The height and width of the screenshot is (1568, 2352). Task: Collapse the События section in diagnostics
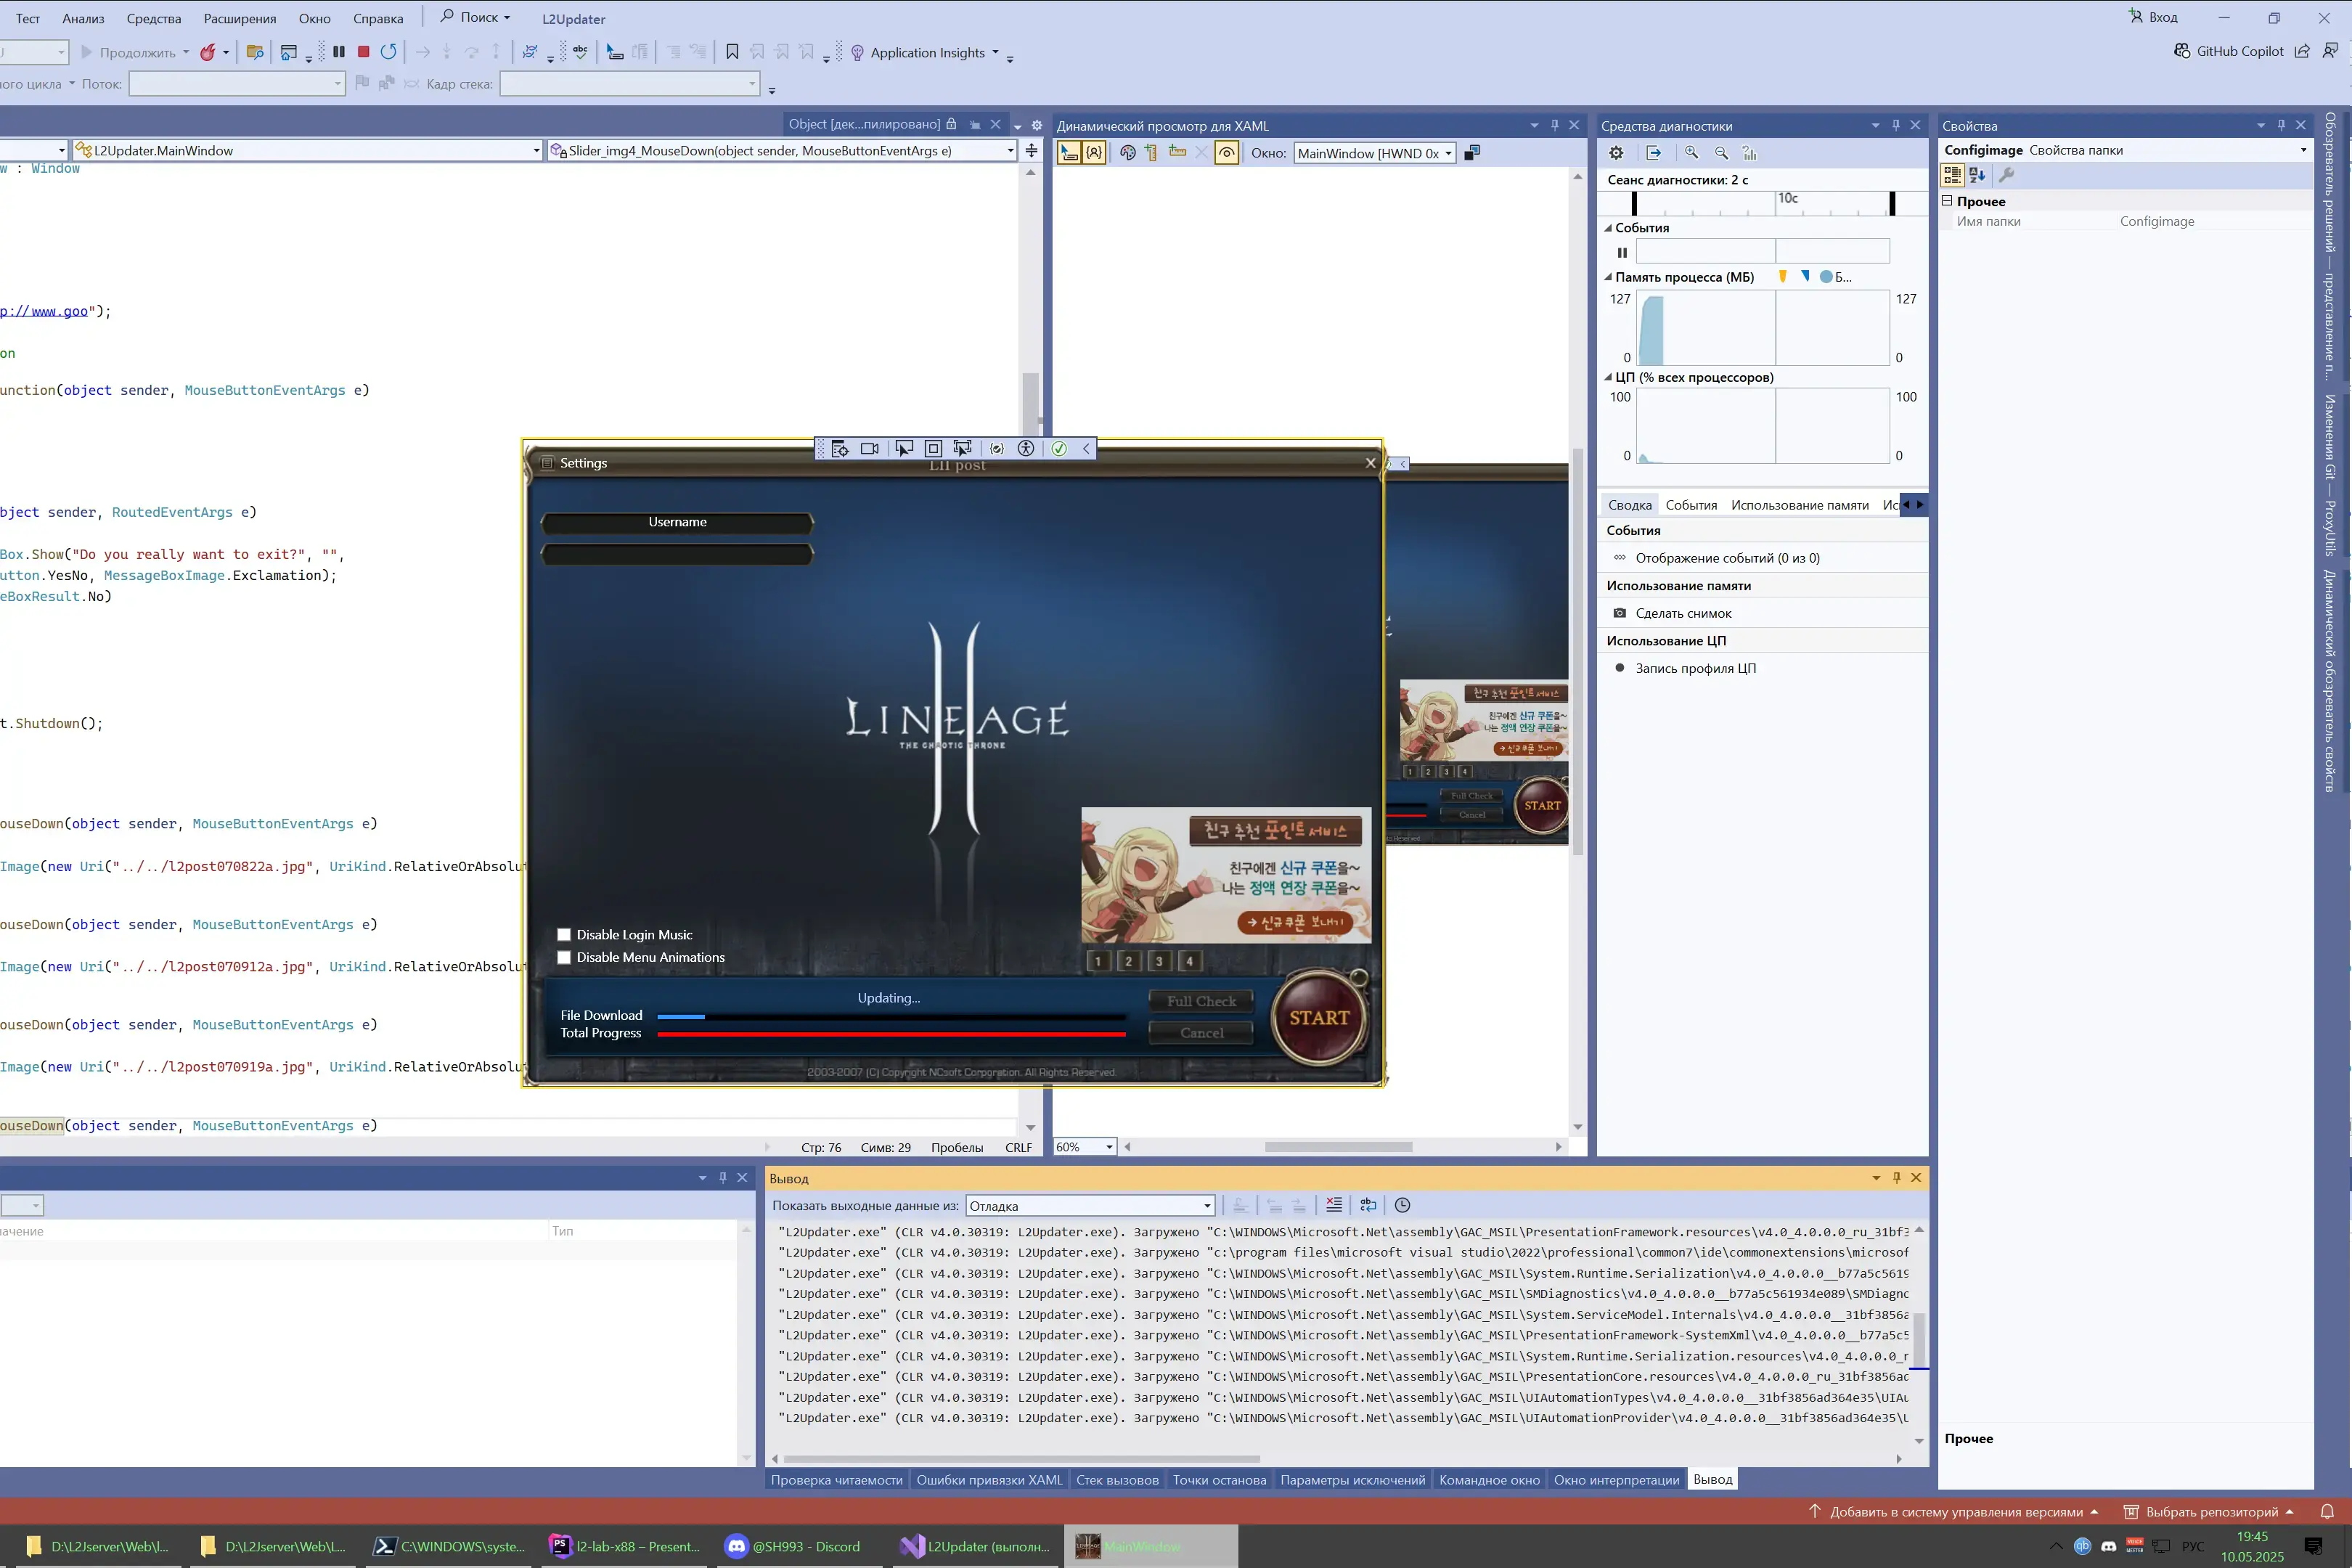click(x=1608, y=228)
